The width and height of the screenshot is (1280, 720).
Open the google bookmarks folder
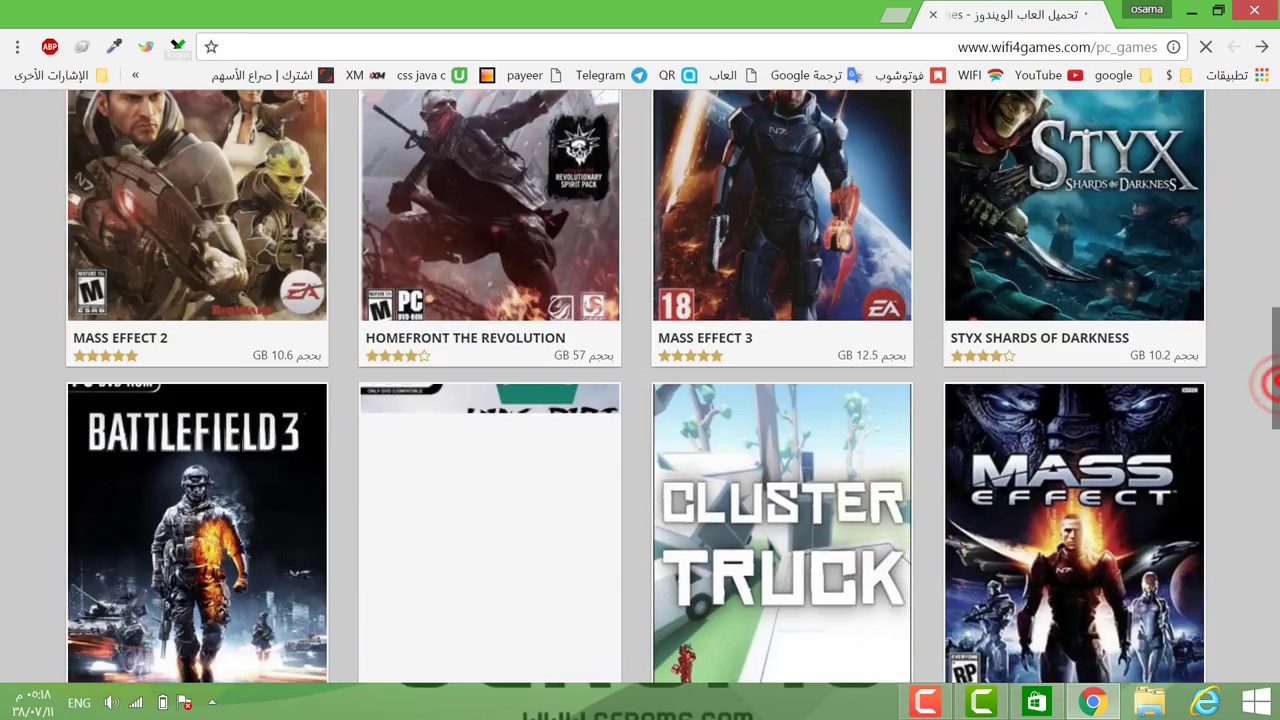click(x=1123, y=75)
